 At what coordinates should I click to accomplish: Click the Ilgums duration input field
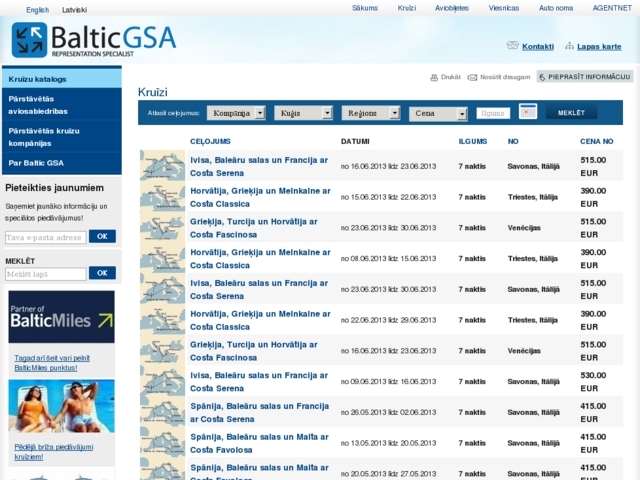click(493, 113)
